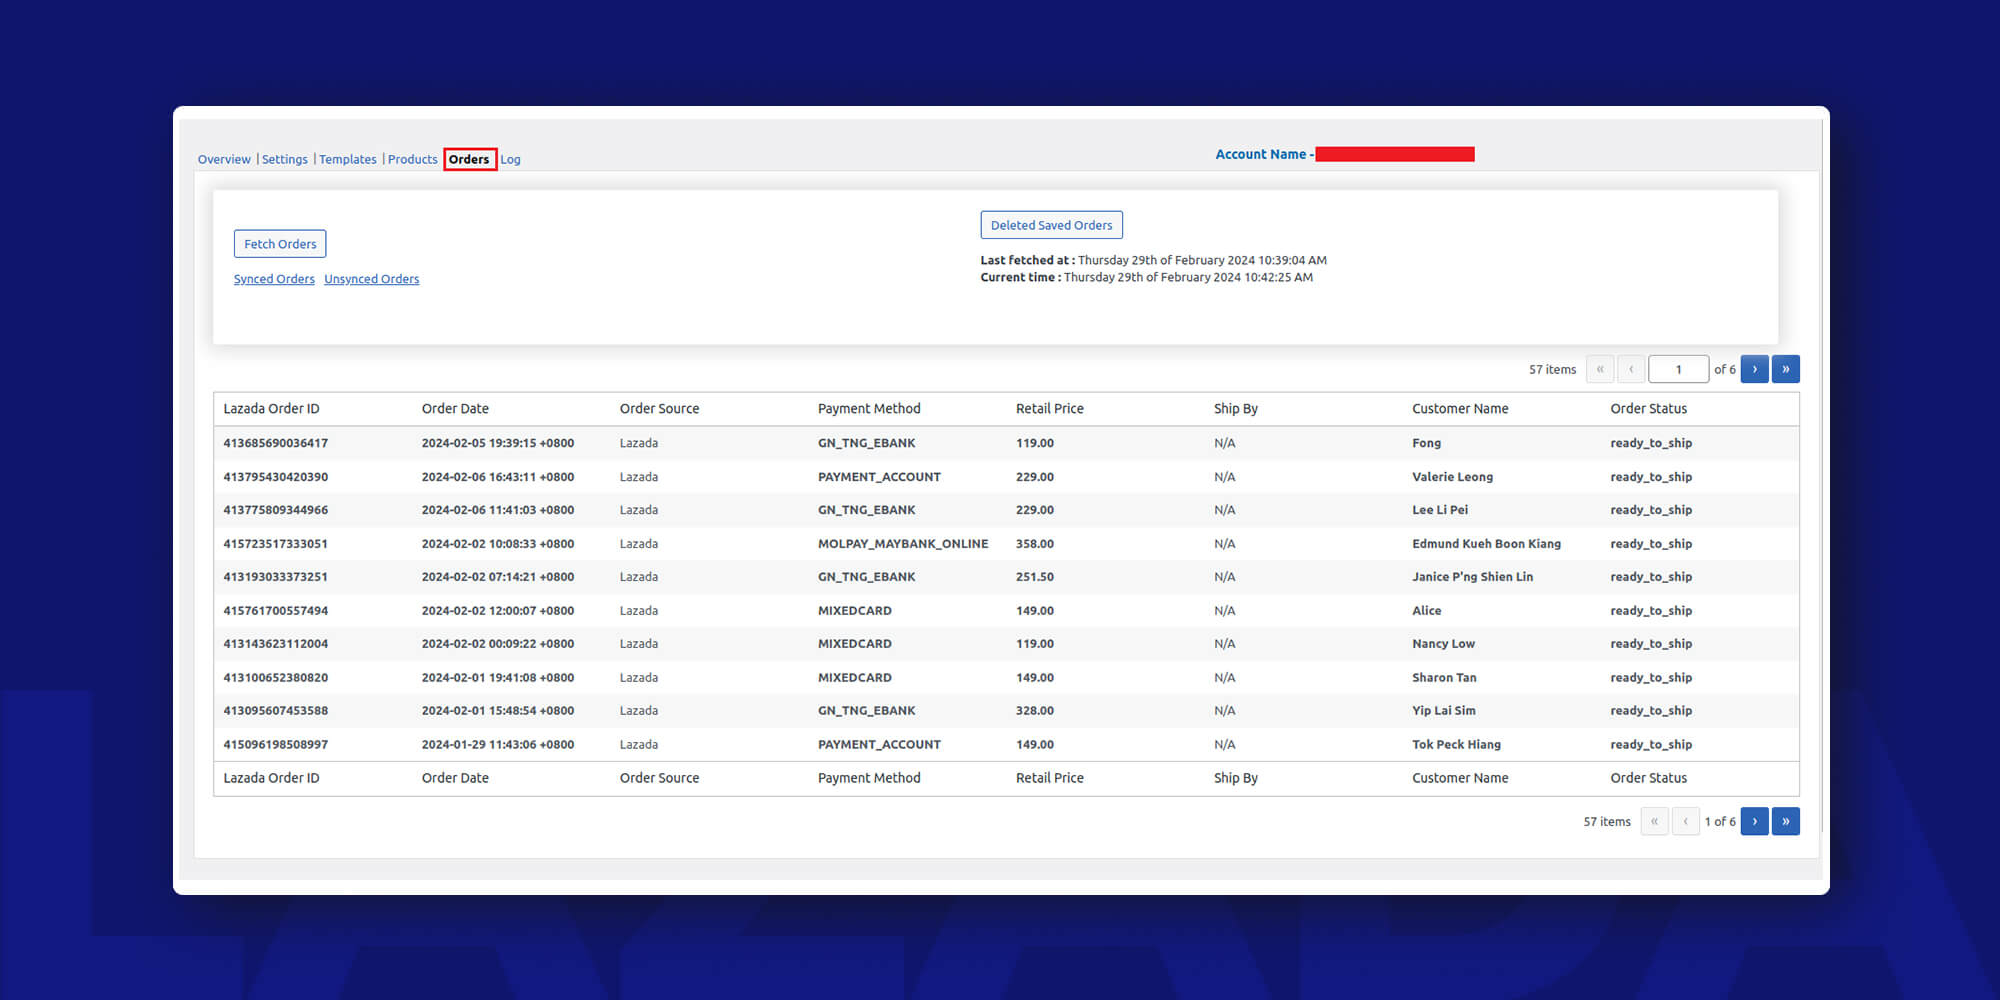Viewport: 2000px width, 1000px height.
Task: Select order row 413685690036417
Action: (276, 443)
